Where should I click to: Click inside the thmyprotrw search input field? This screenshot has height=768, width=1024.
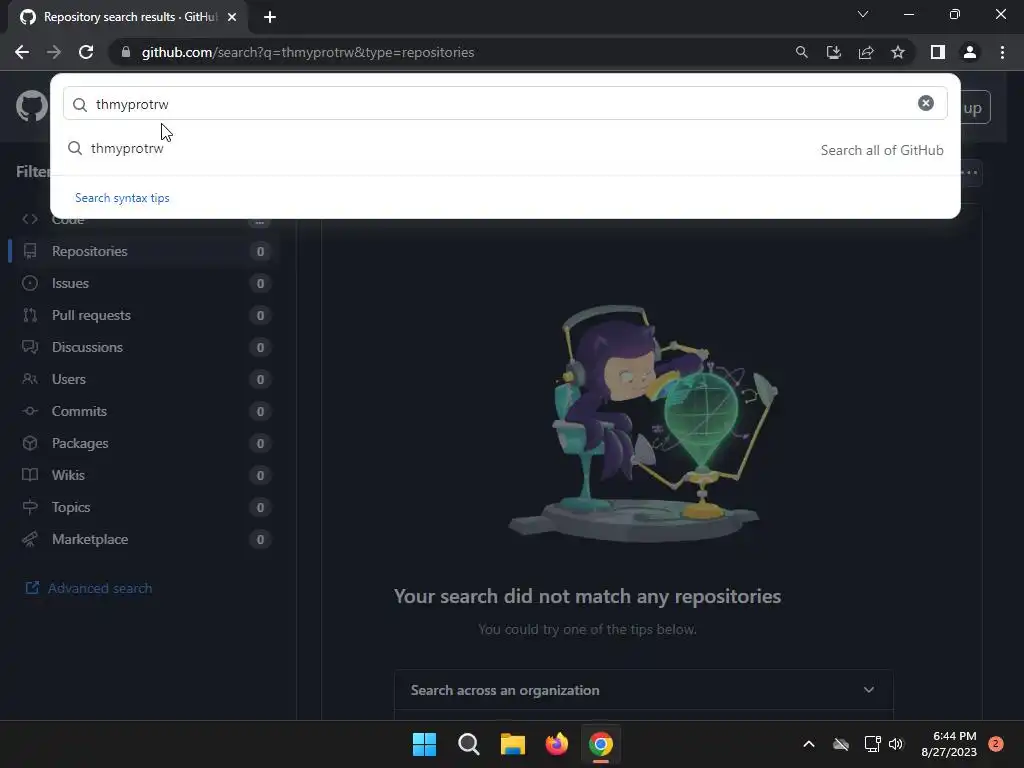505,104
